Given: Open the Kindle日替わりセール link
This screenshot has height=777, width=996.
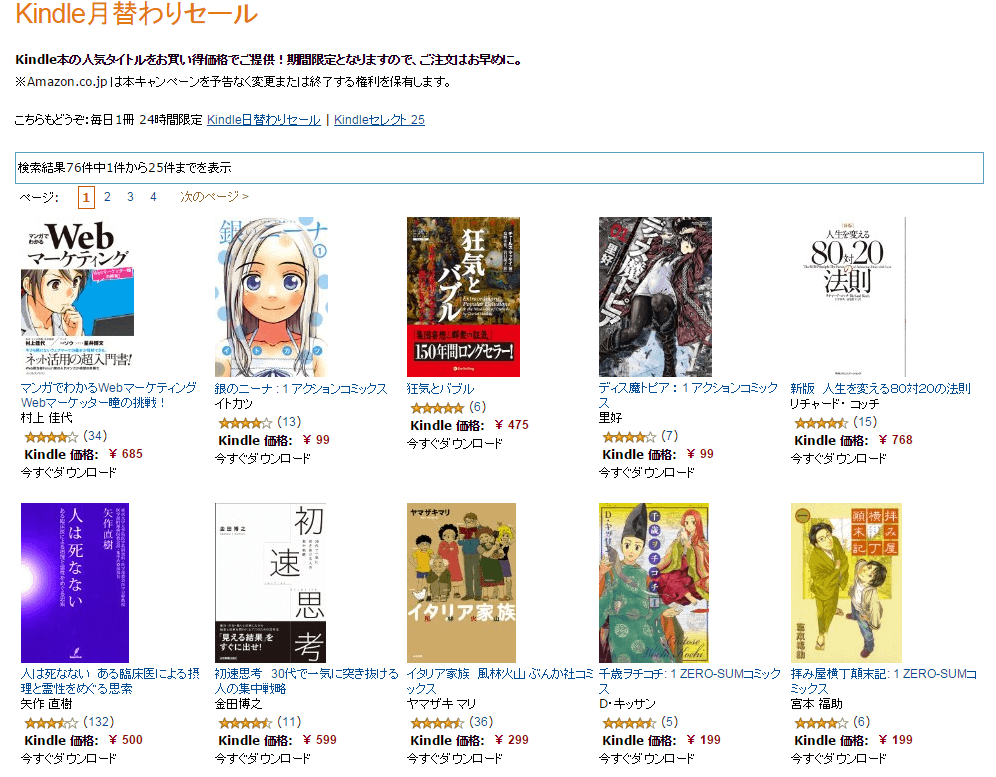Looking at the screenshot, I should pyautogui.click(x=264, y=119).
